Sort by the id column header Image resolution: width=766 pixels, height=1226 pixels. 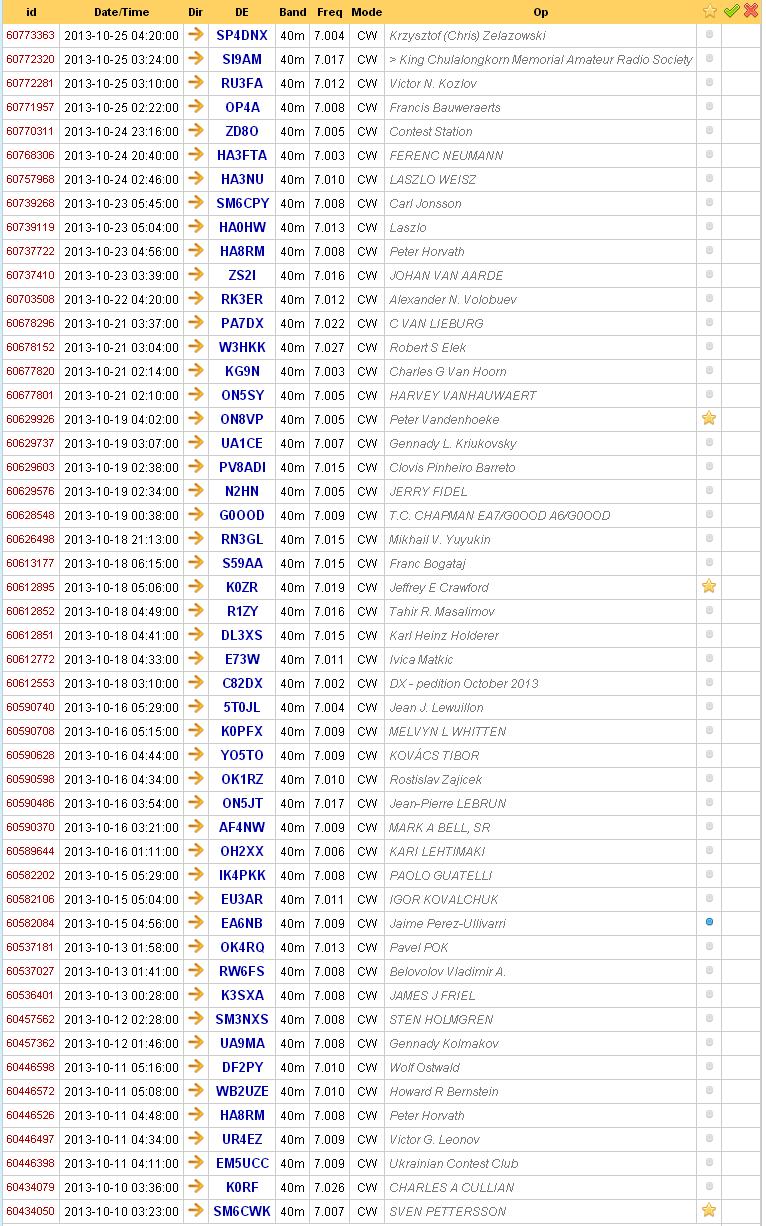pos(31,12)
